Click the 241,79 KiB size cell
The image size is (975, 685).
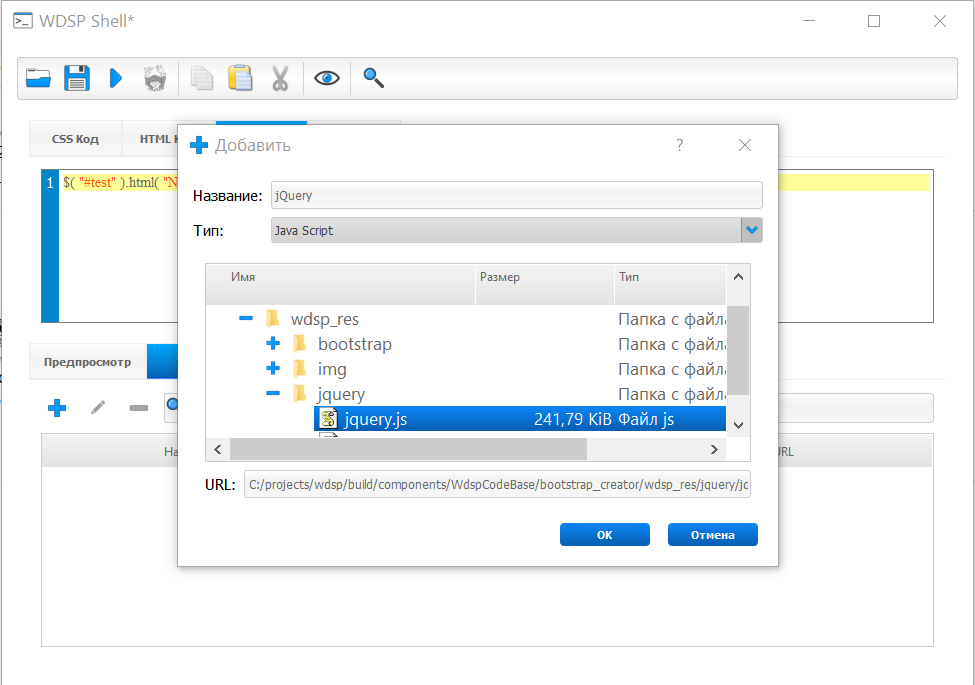573,419
